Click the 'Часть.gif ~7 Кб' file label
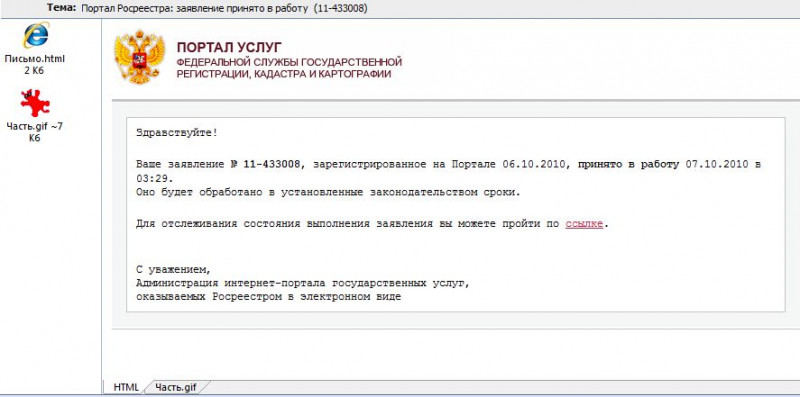 34,132
